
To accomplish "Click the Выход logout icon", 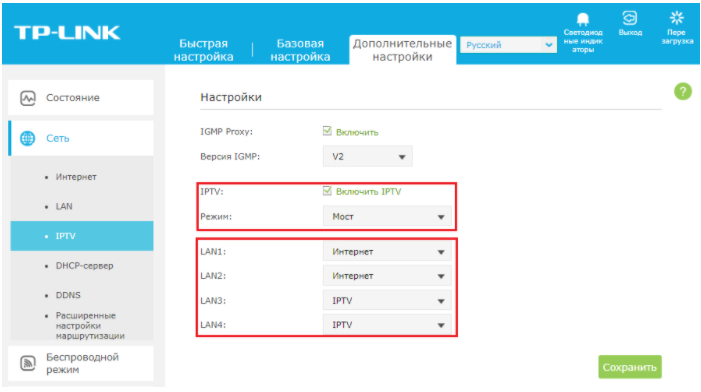I will click(629, 18).
